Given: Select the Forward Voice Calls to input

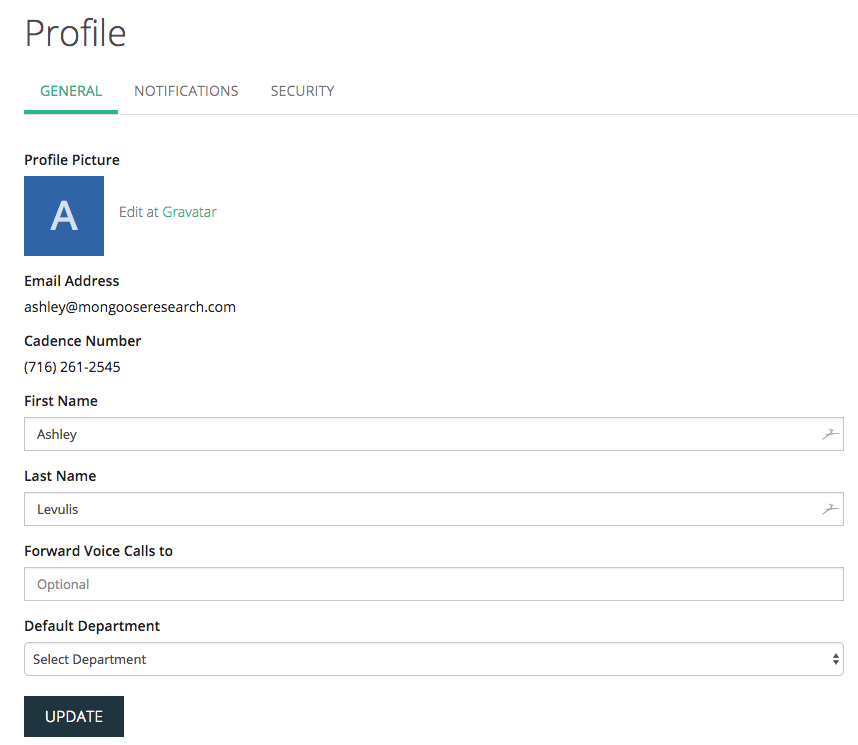Looking at the screenshot, I should pyautogui.click(x=433, y=584).
